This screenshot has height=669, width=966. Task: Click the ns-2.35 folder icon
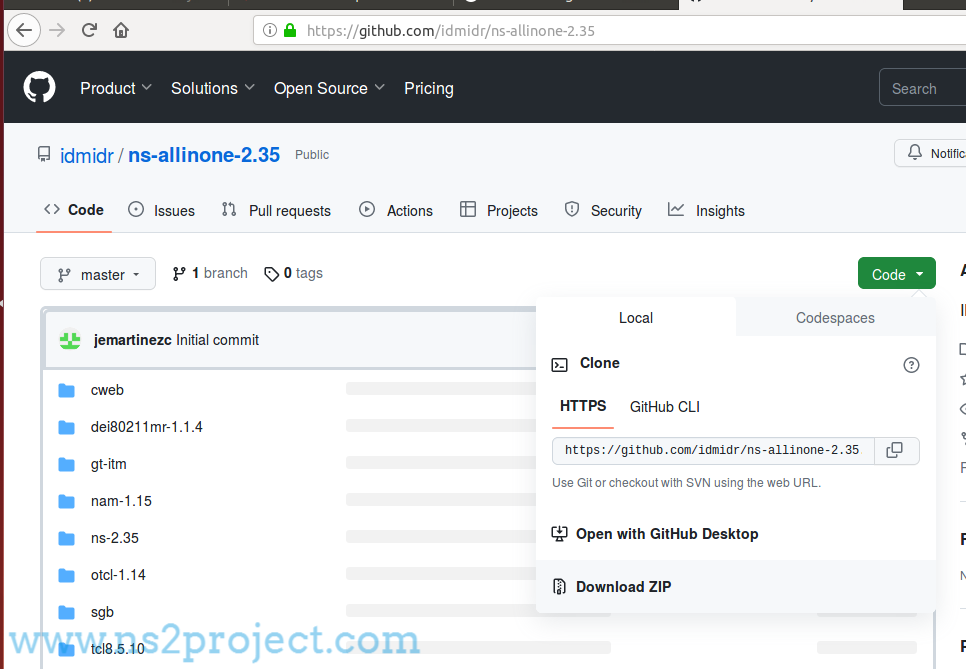coord(67,538)
